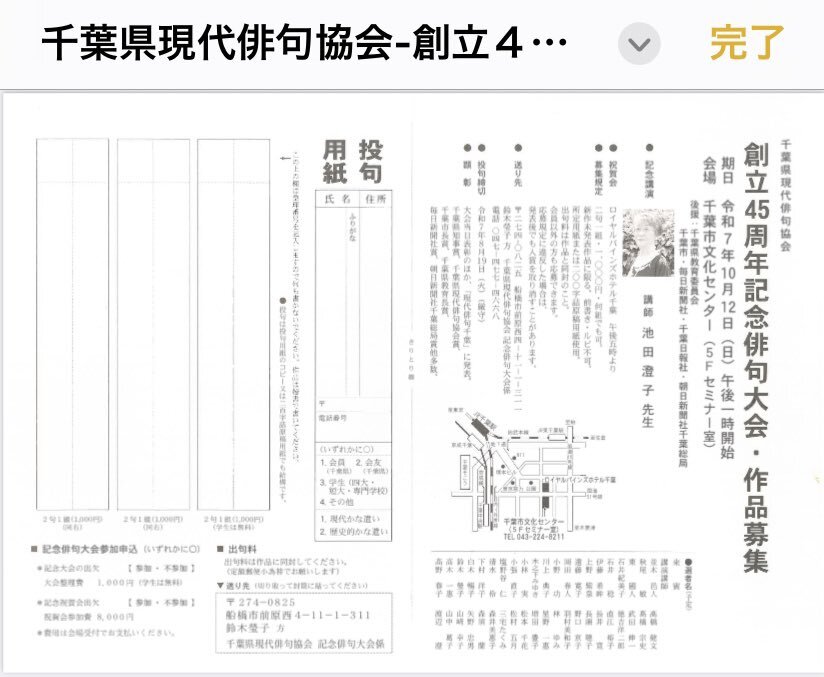Tap postal code 〒274-0825
Image resolution: width=824 pixels, height=677 pixels.
(x=261, y=602)
